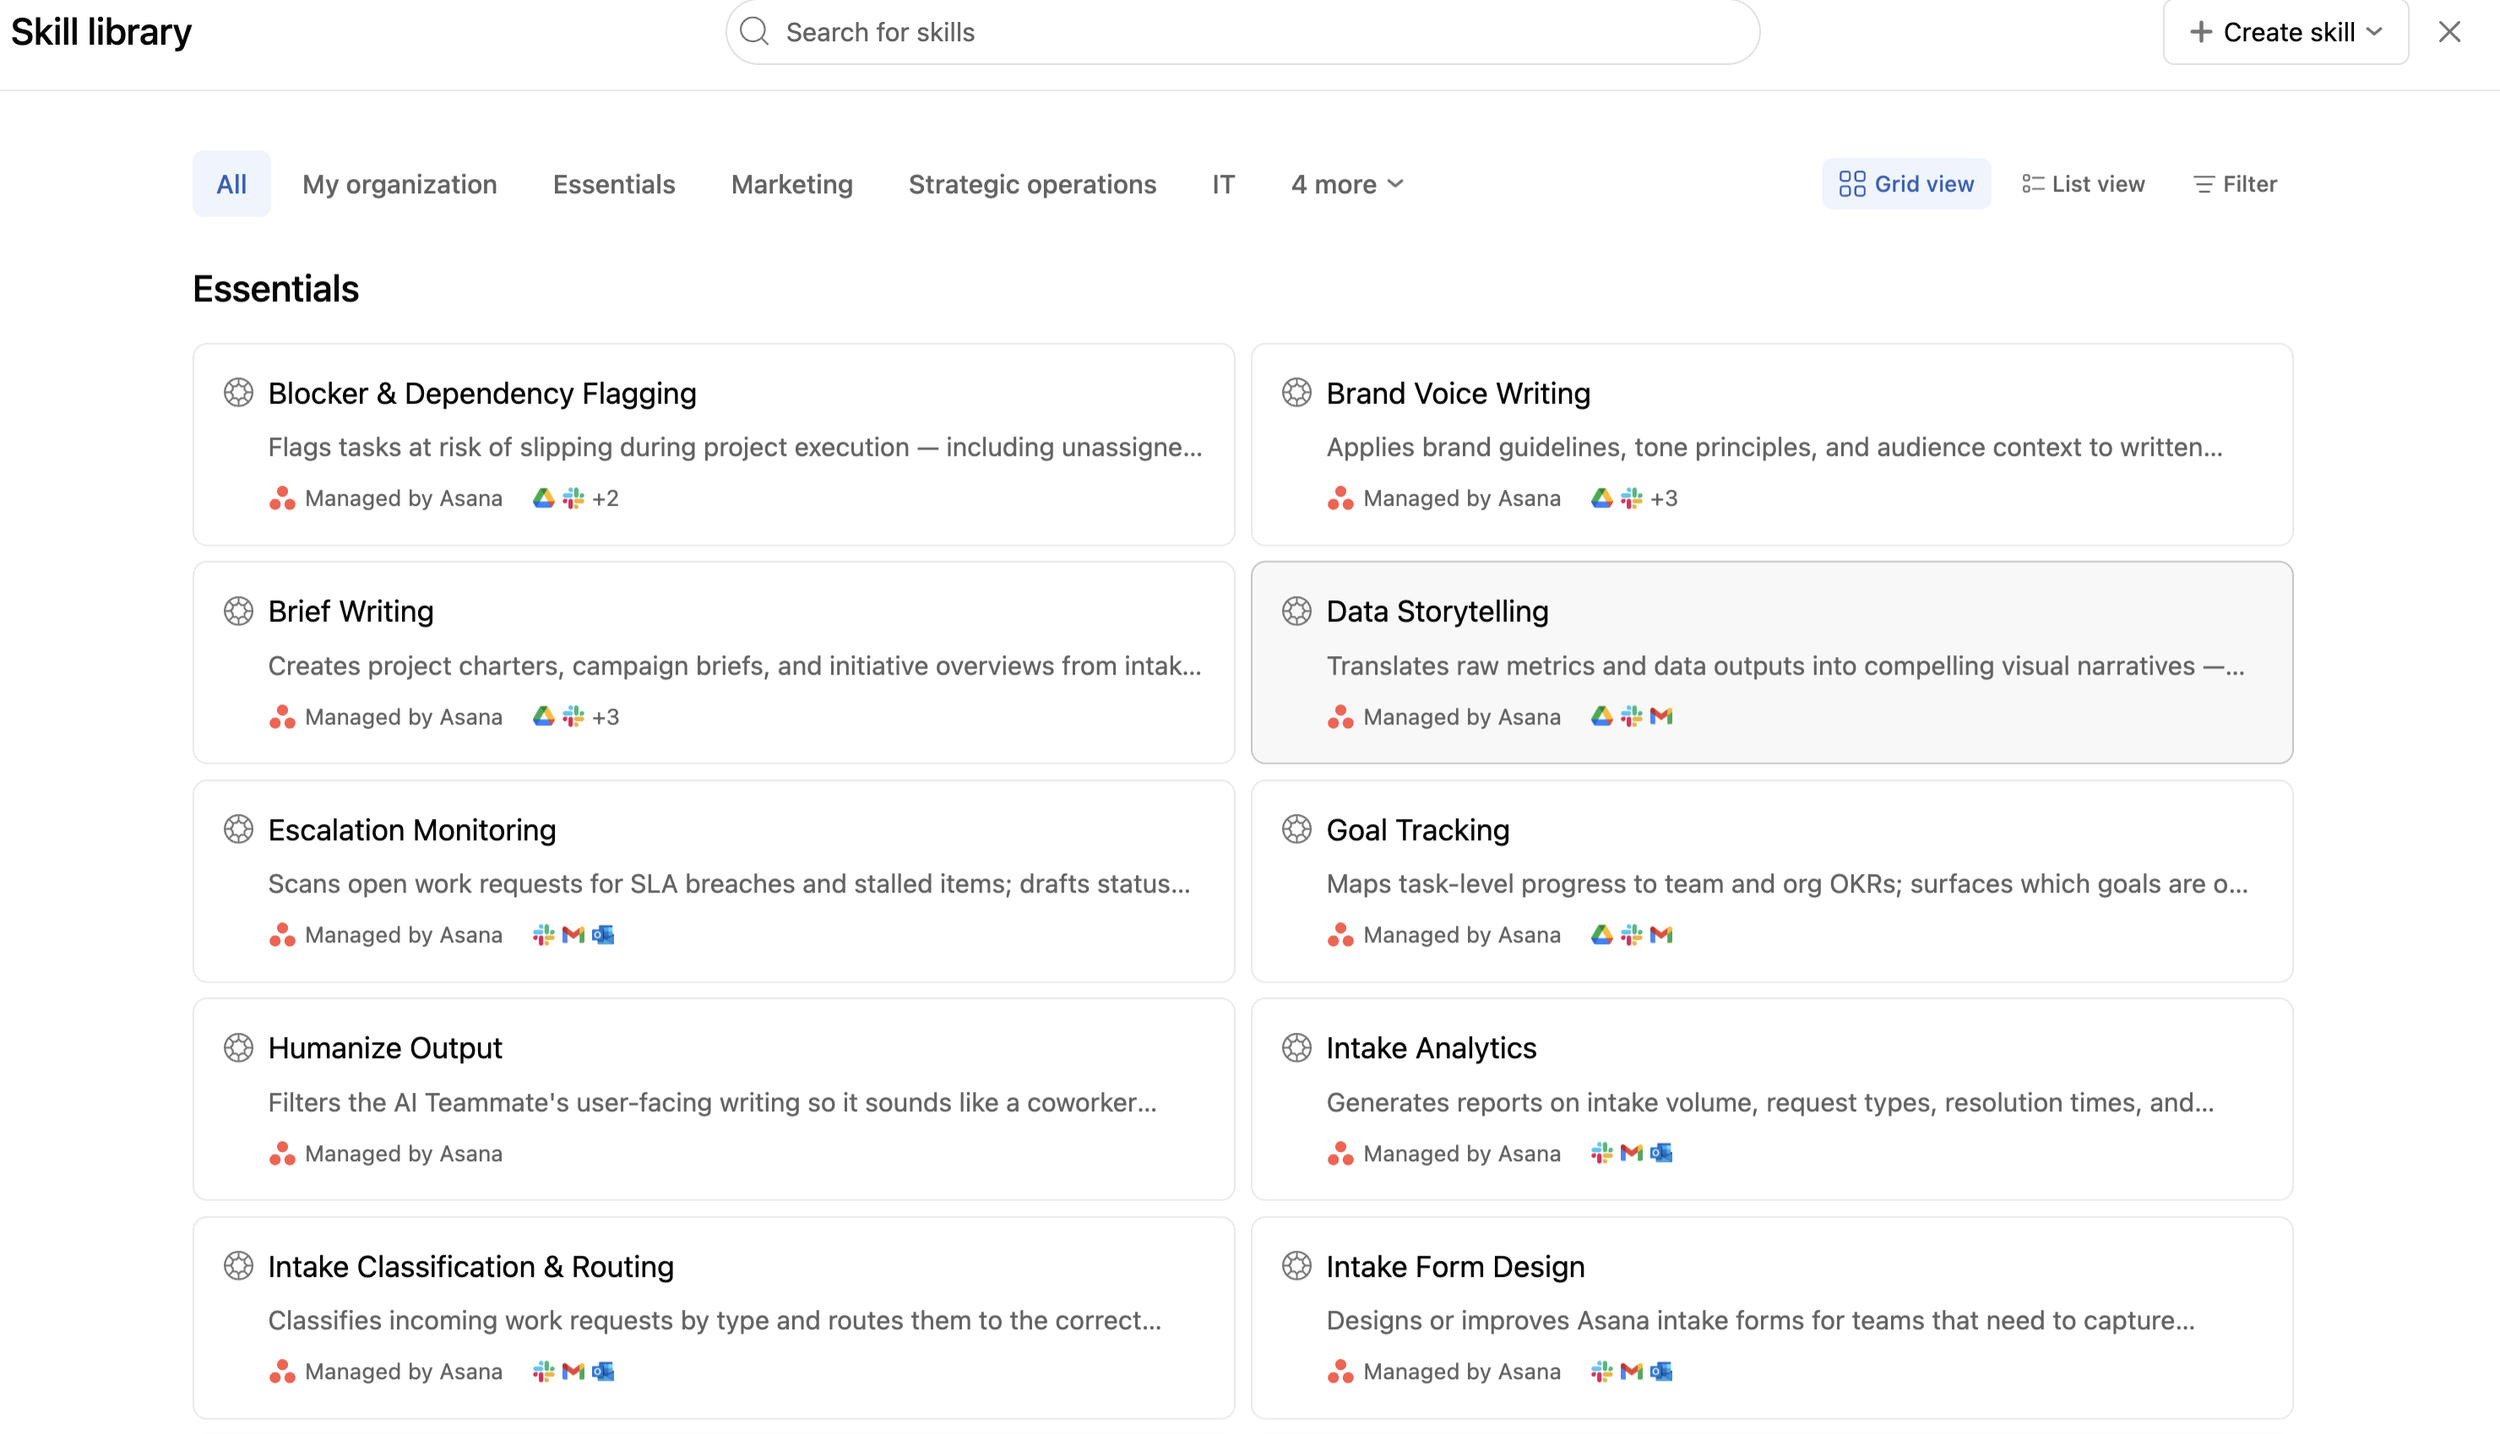Click the Google Drive icon on Brief Writing card
The height and width of the screenshot is (1434, 2500).
[543, 716]
